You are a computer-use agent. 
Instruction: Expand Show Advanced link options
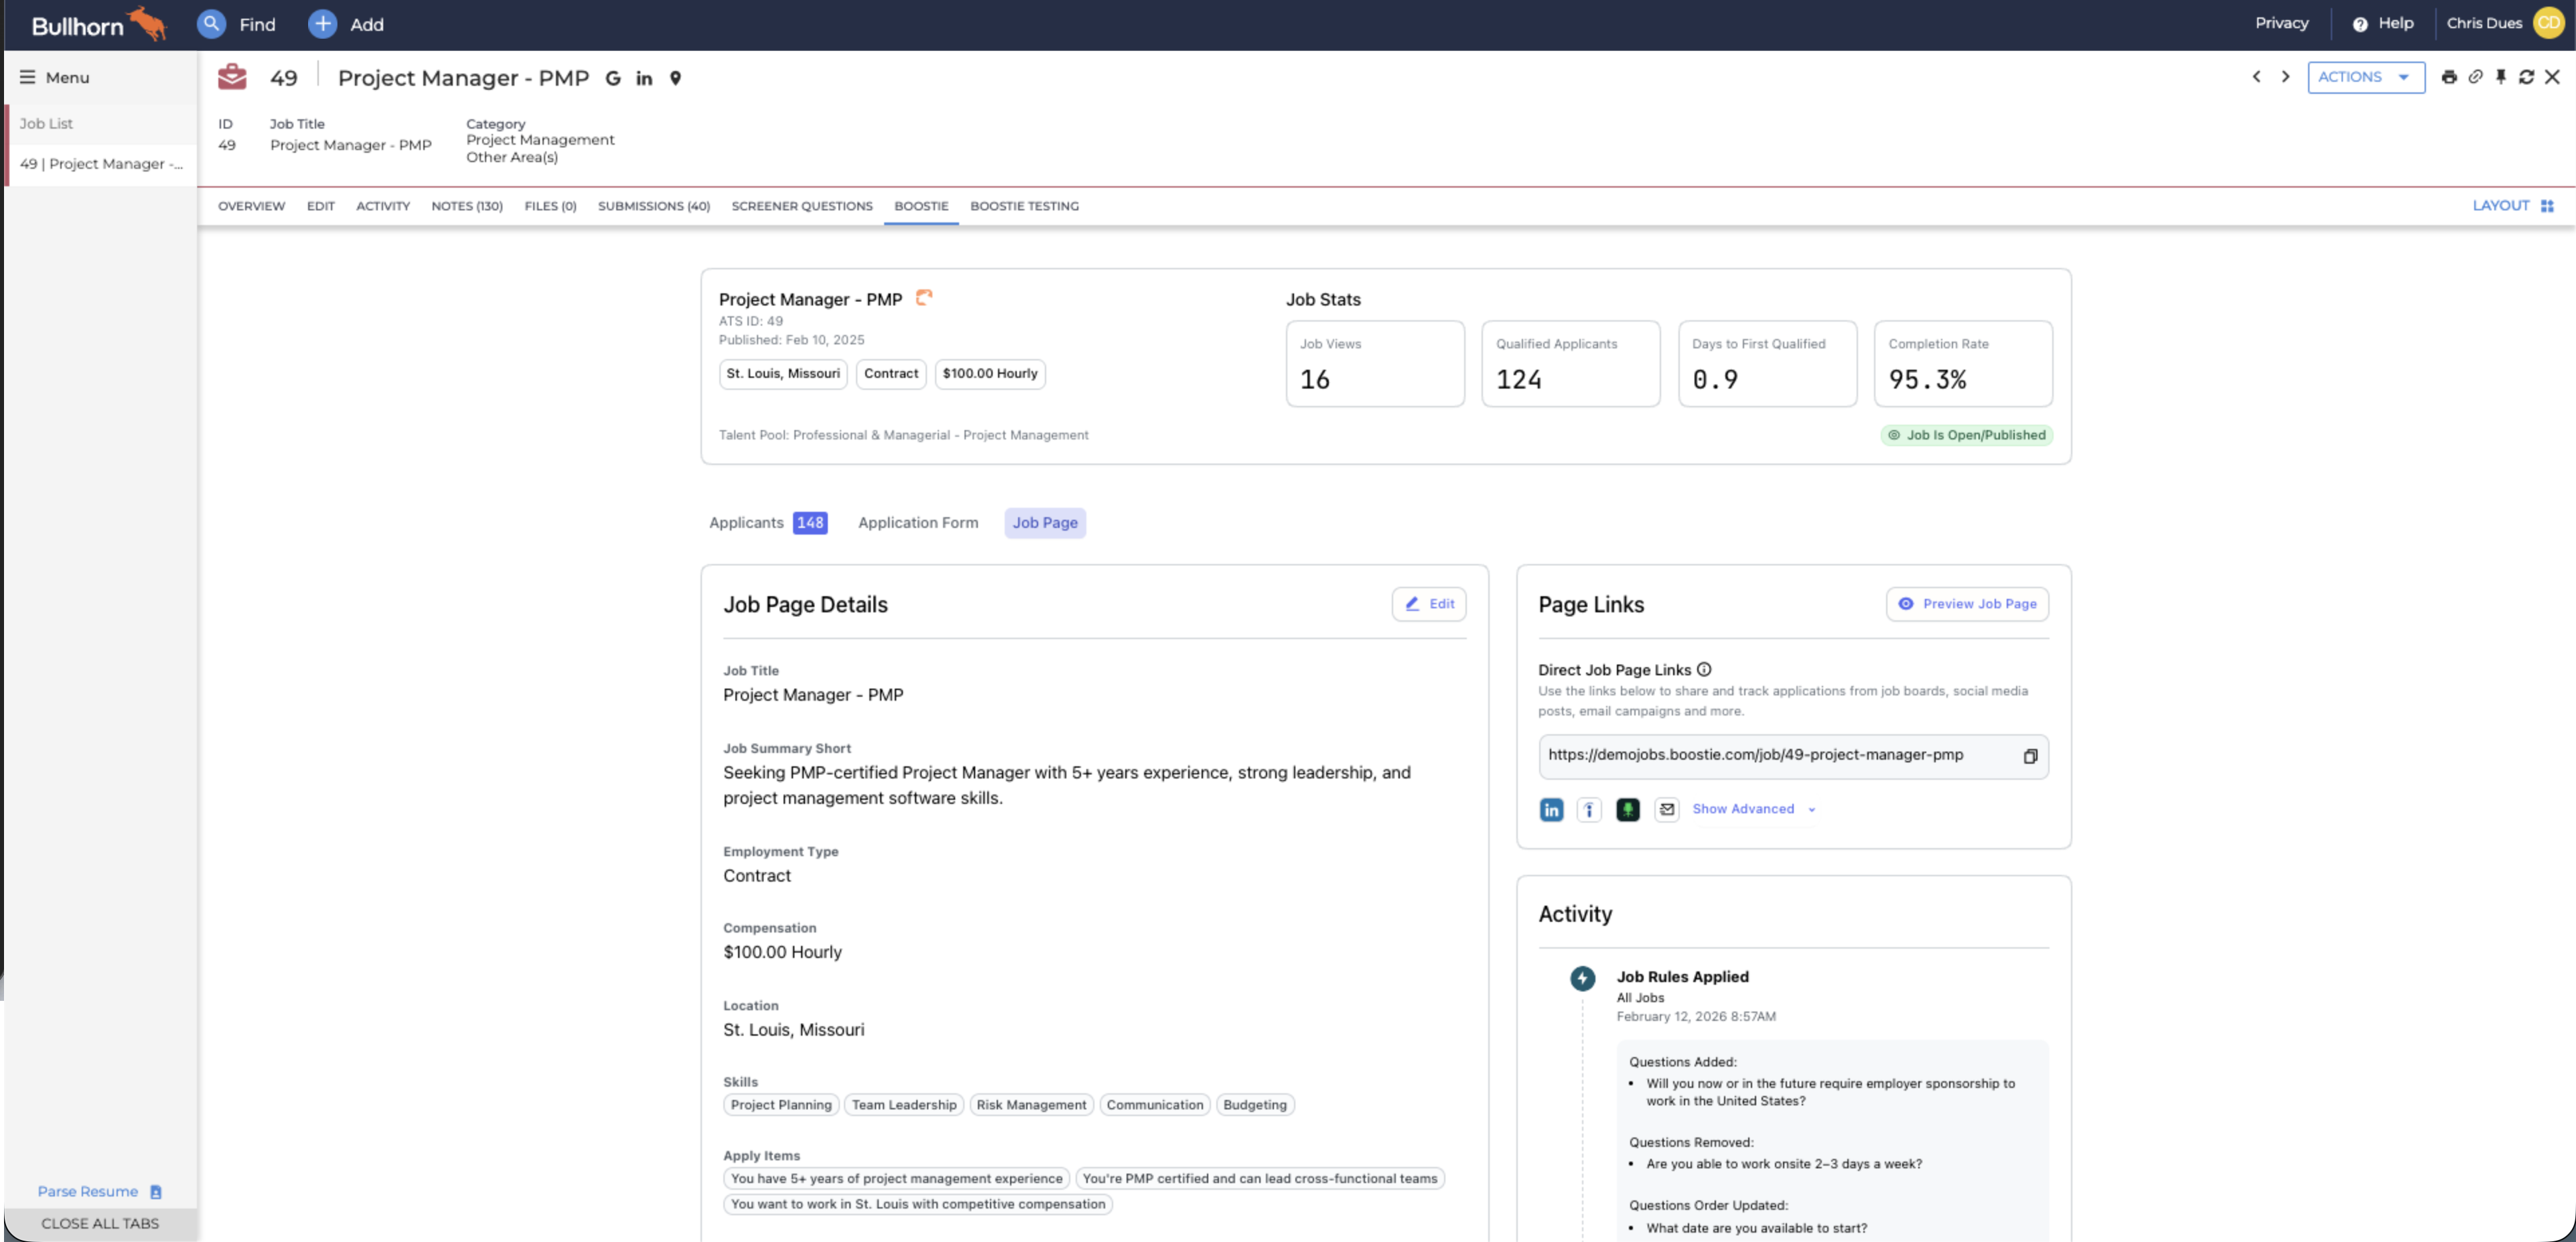tap(1753, 809)
